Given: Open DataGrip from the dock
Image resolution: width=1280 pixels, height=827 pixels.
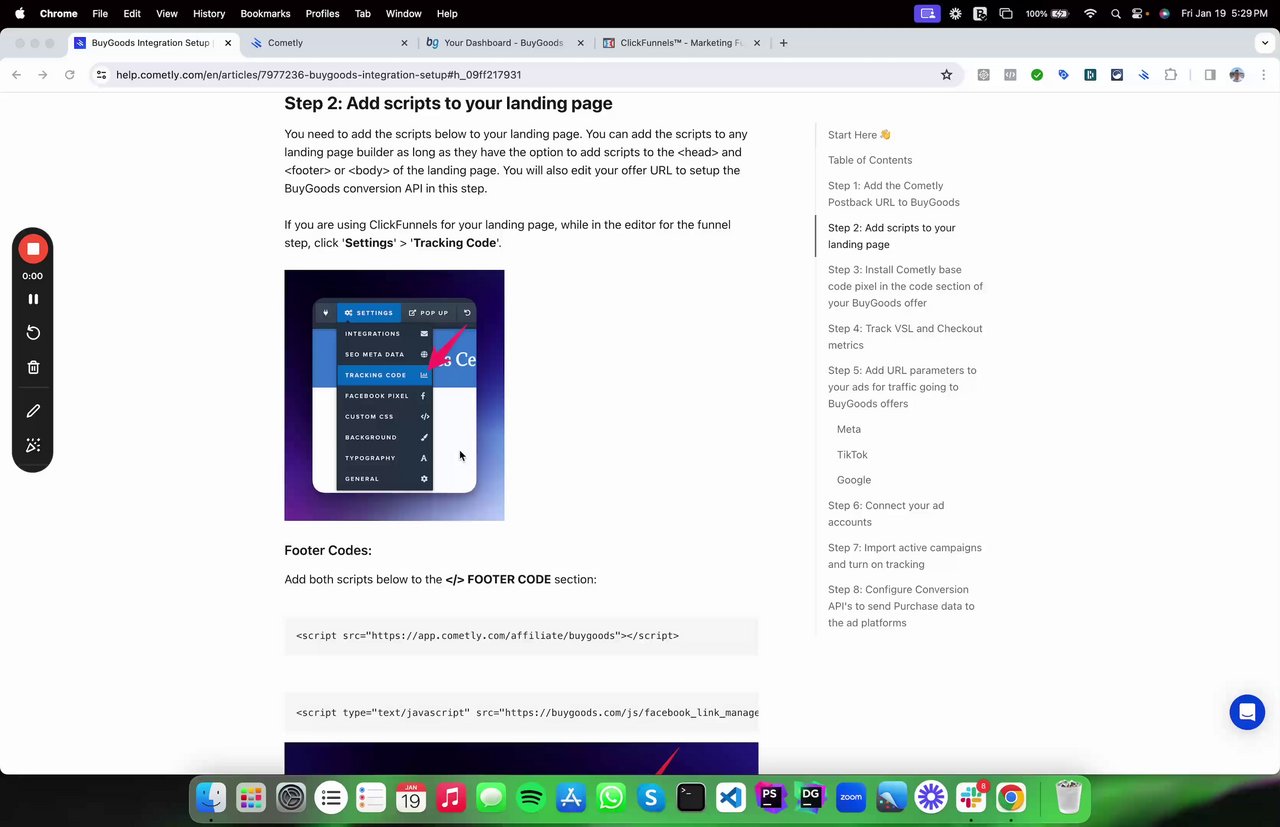Looking at the screenshot, I should pyautogui.click(x=811, y=797).
